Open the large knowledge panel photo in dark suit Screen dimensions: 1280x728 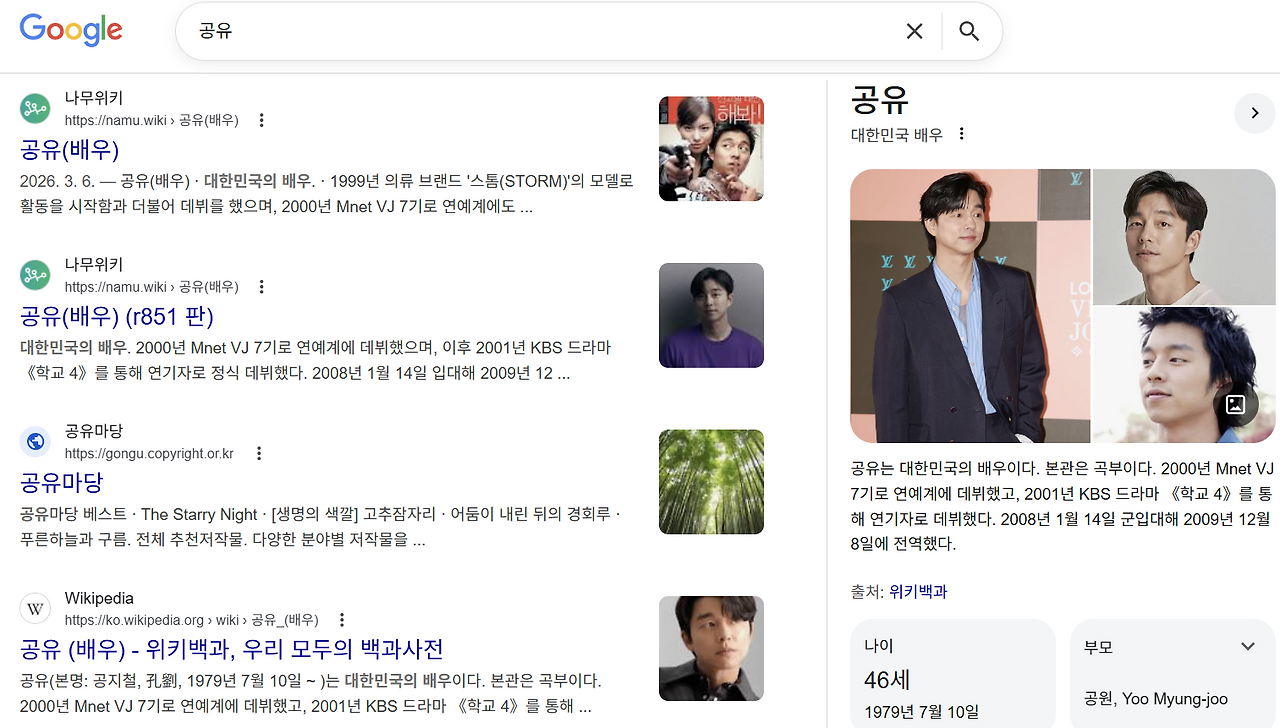(970, 306)
